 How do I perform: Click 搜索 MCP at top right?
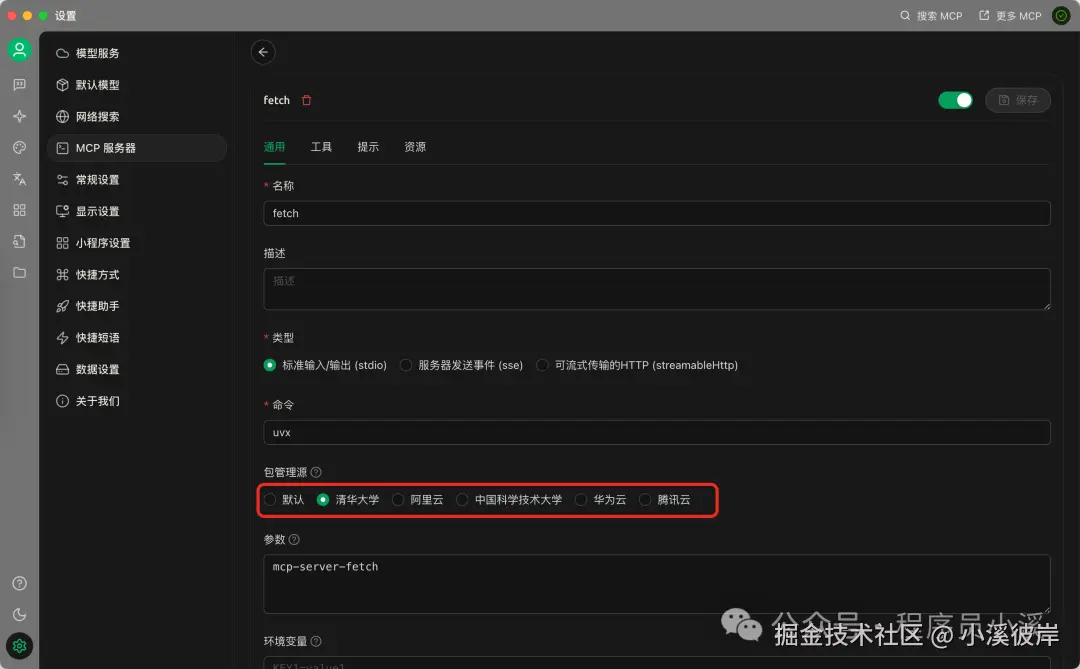click(931, 16)
